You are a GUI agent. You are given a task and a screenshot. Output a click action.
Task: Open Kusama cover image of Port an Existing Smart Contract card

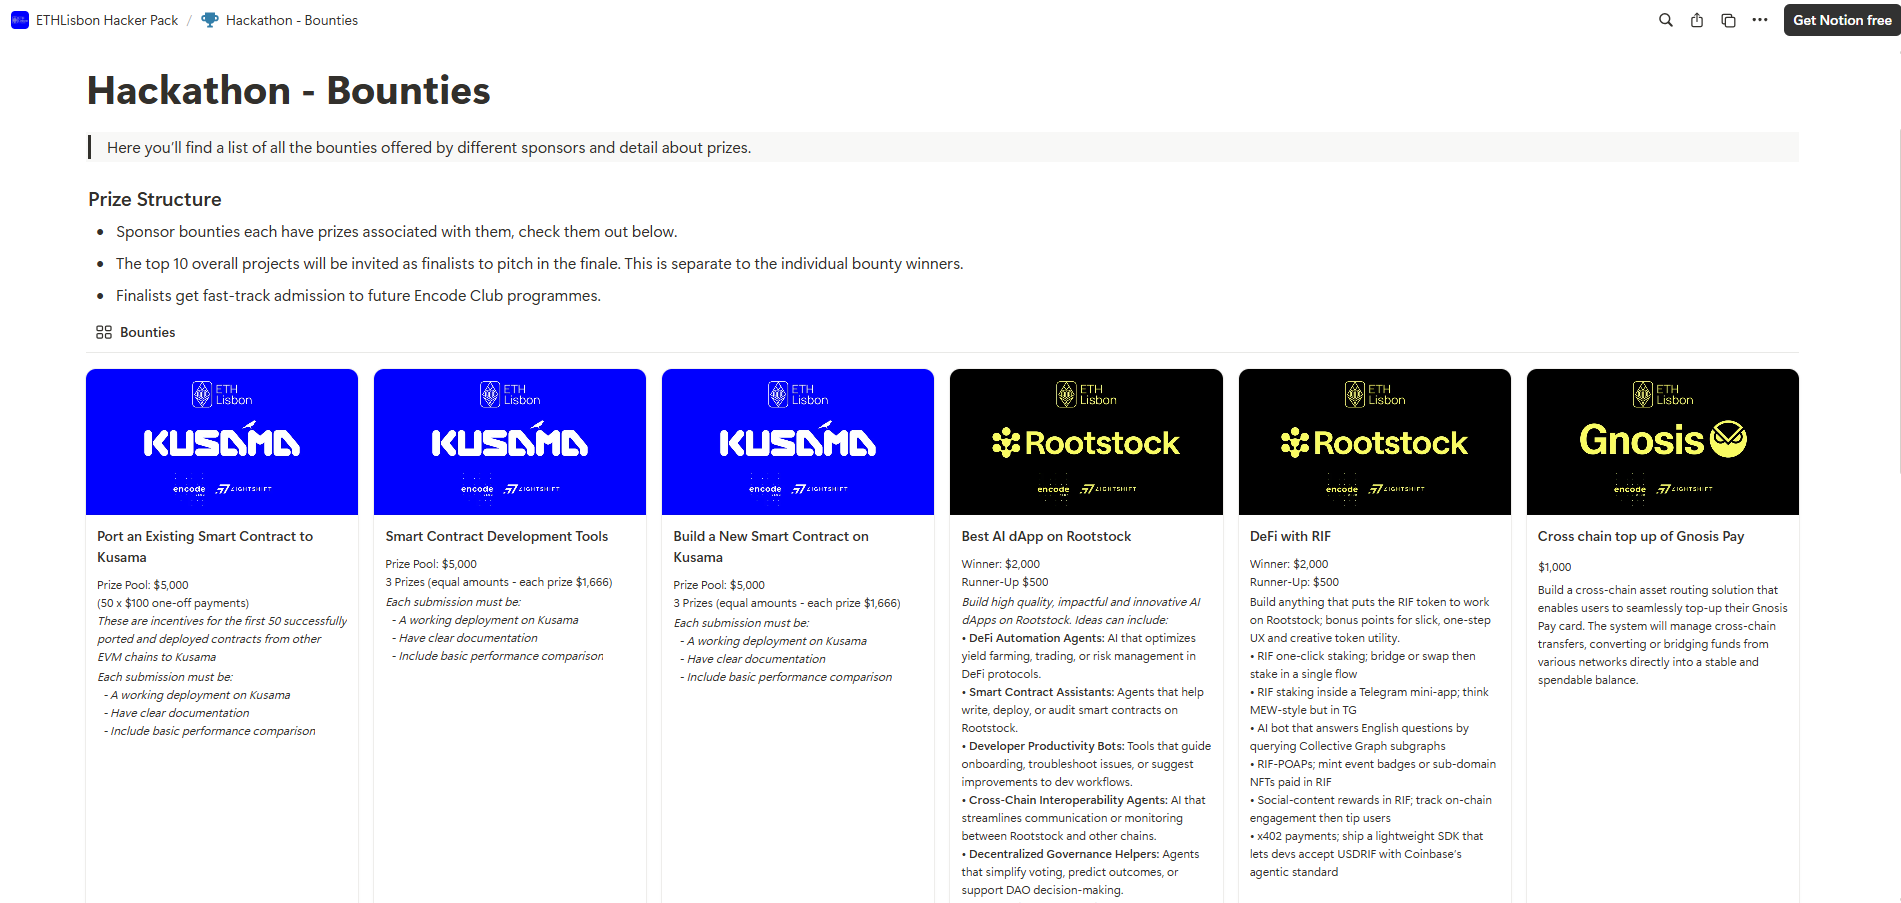point(222,442)
